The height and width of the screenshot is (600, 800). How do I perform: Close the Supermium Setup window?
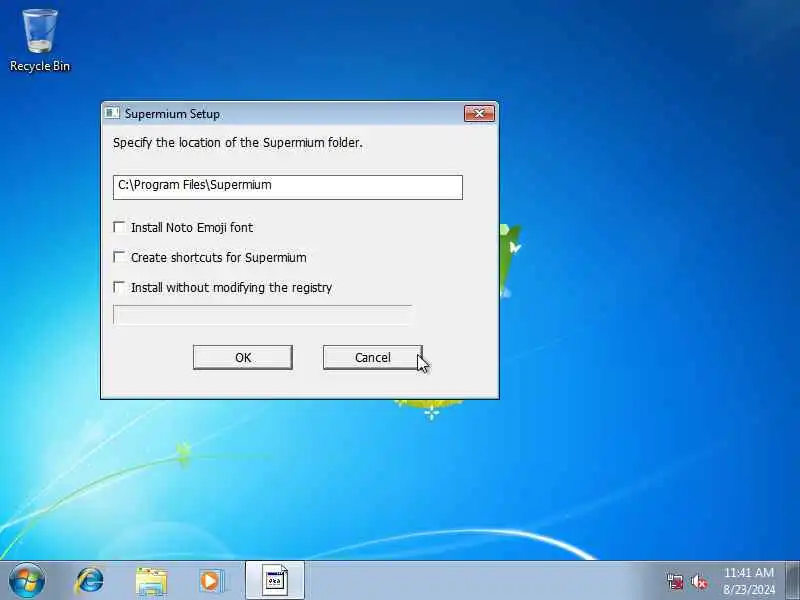point(479,113)
